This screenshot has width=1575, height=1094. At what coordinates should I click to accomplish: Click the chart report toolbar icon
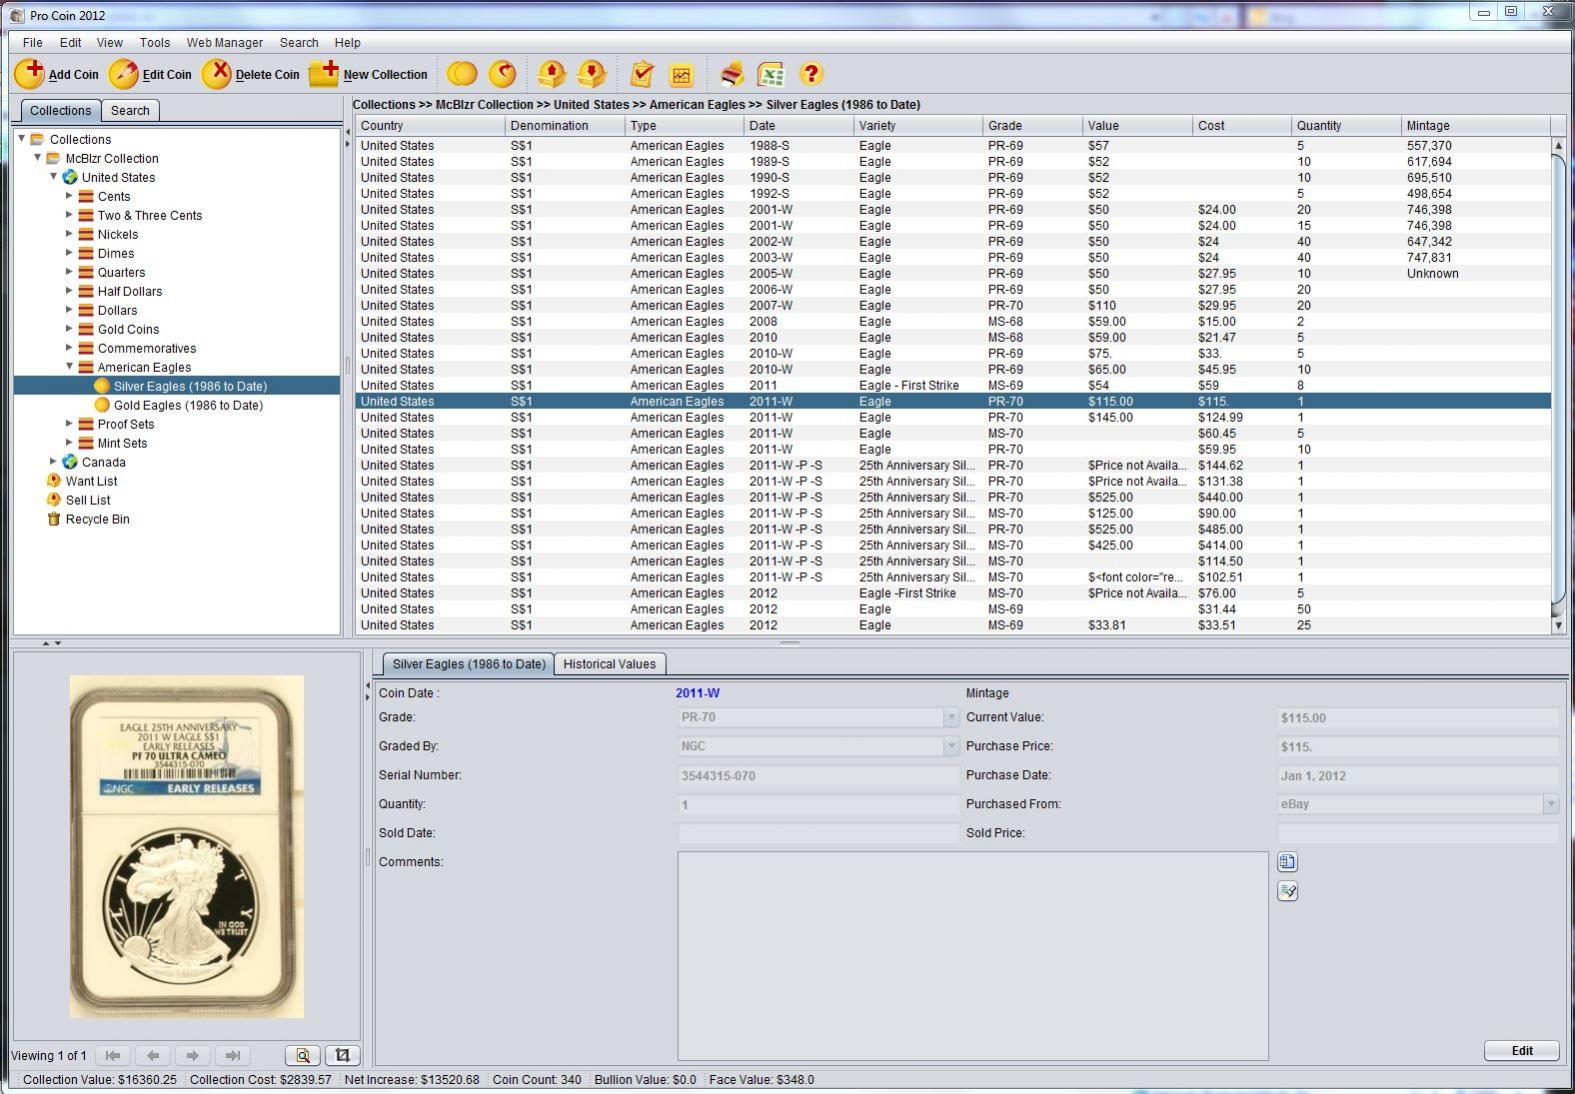682,74
